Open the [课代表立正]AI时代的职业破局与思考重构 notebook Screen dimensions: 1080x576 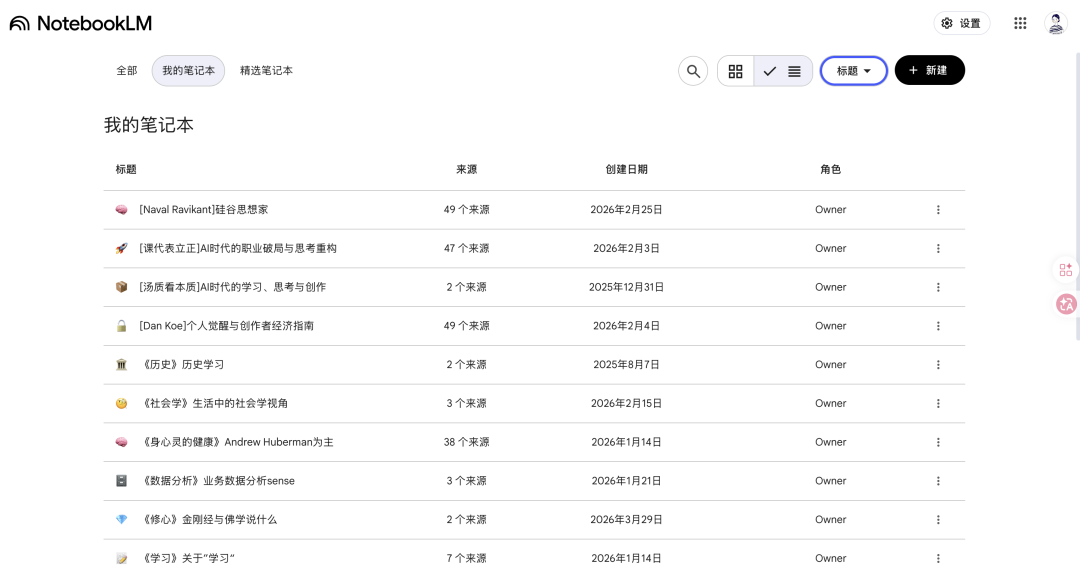coord(238,248)
